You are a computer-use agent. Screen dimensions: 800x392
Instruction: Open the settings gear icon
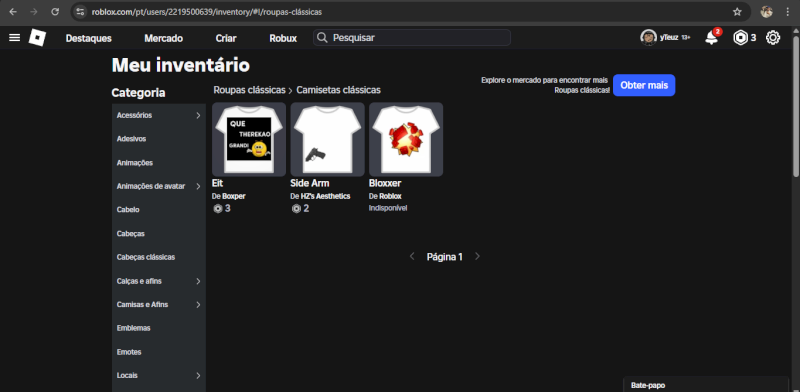(x=773, y=38)
